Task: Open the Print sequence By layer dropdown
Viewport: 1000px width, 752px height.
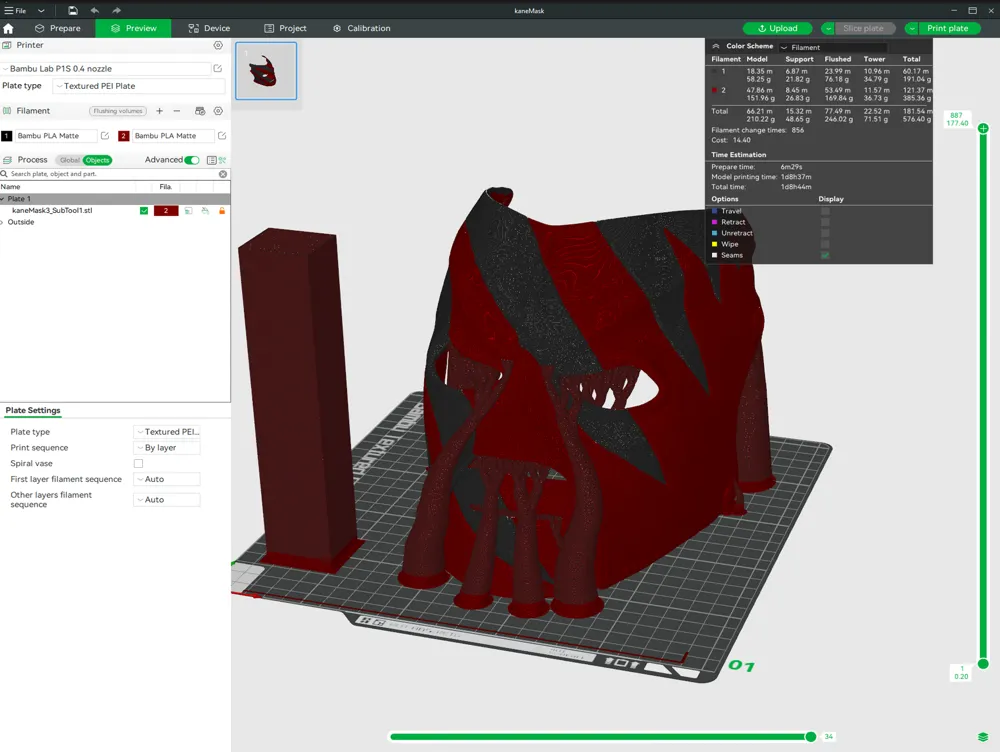Action: point(167,448)
